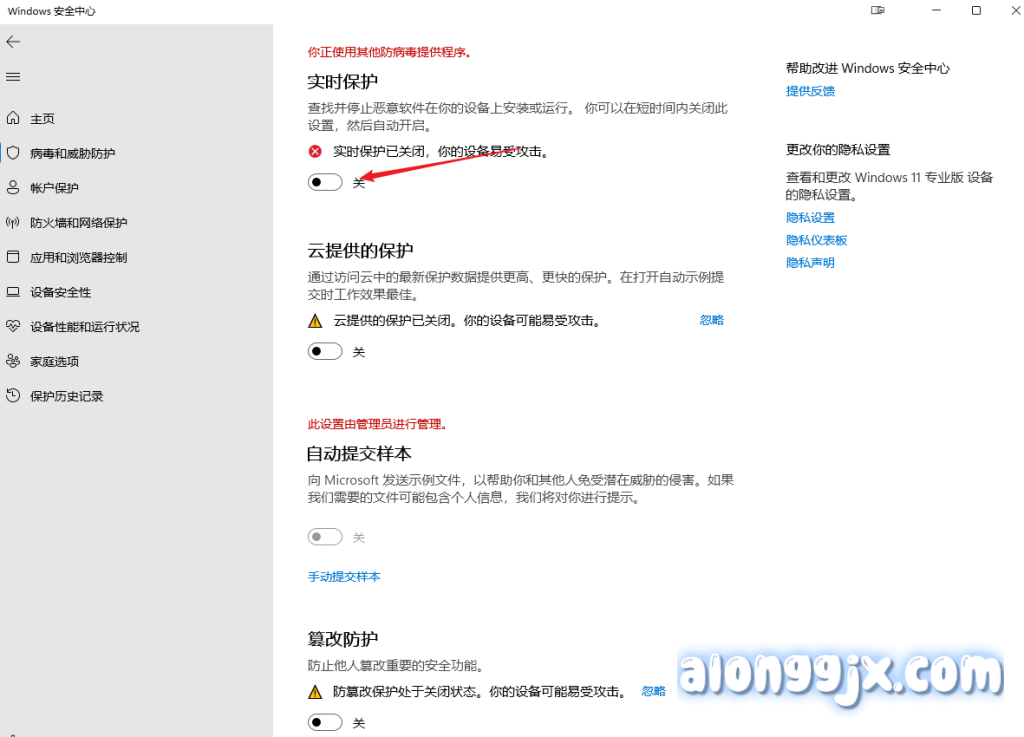
Task: Open 保护历史记录 in the sidebar
Action: [x=66, y=397]
